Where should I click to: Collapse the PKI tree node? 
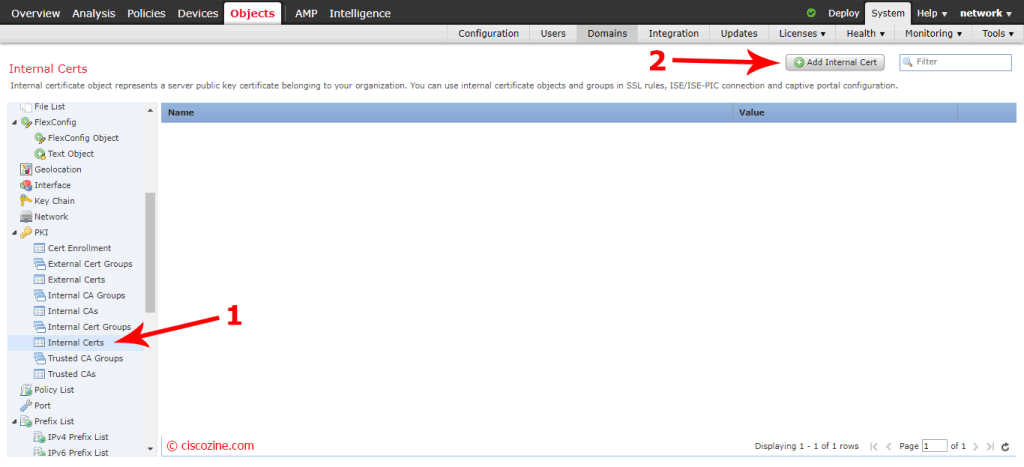[x=14, y=233]
